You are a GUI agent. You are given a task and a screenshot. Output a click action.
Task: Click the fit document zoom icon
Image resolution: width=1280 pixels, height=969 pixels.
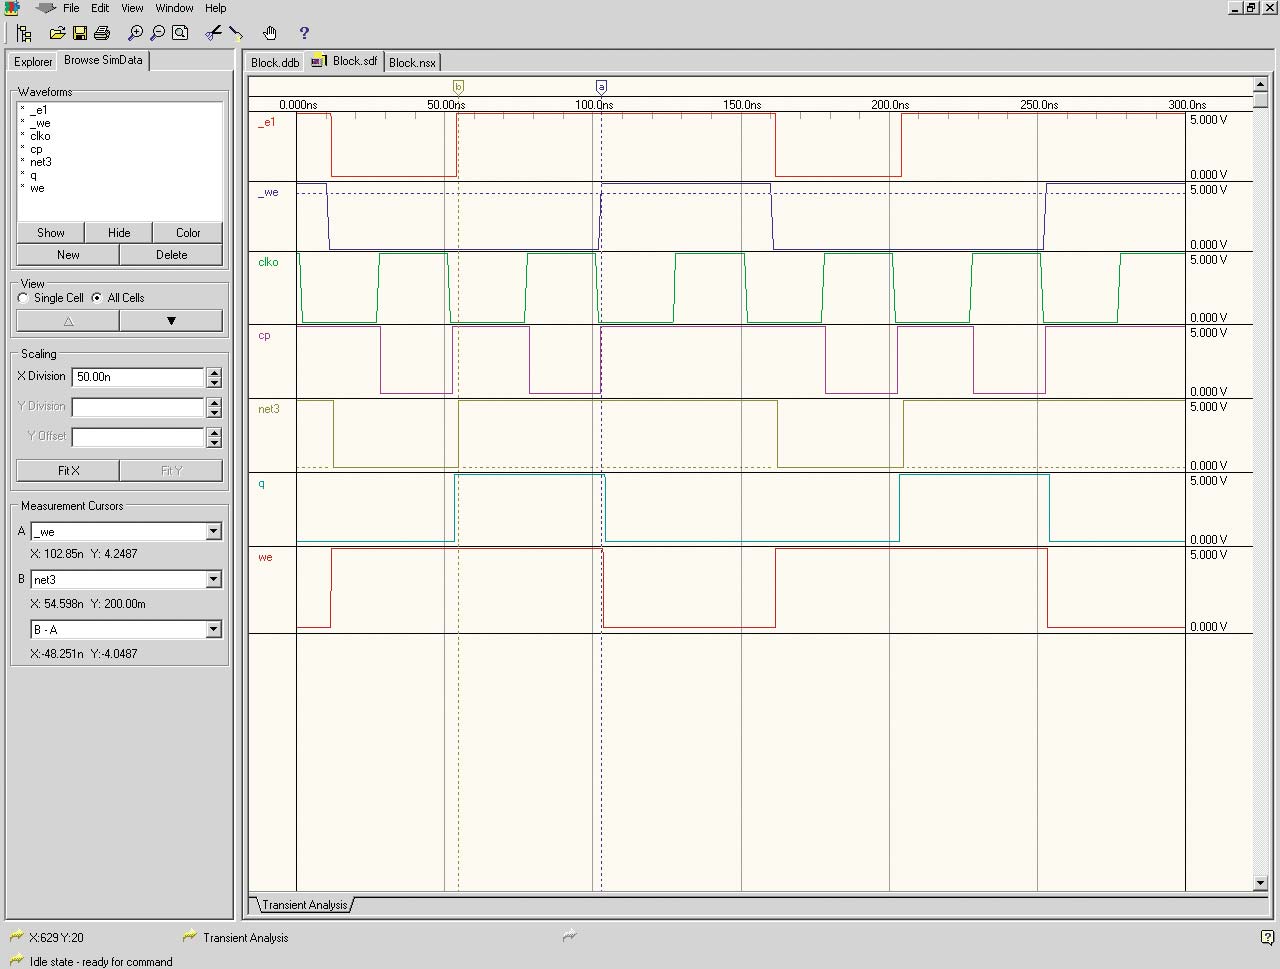pyautogui.click(x=180, y=33)
